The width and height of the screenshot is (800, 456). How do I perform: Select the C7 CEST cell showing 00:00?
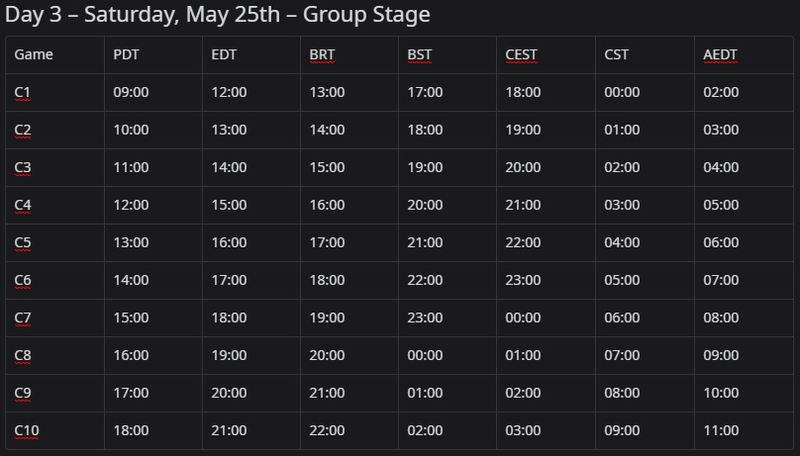coord(523,318)
